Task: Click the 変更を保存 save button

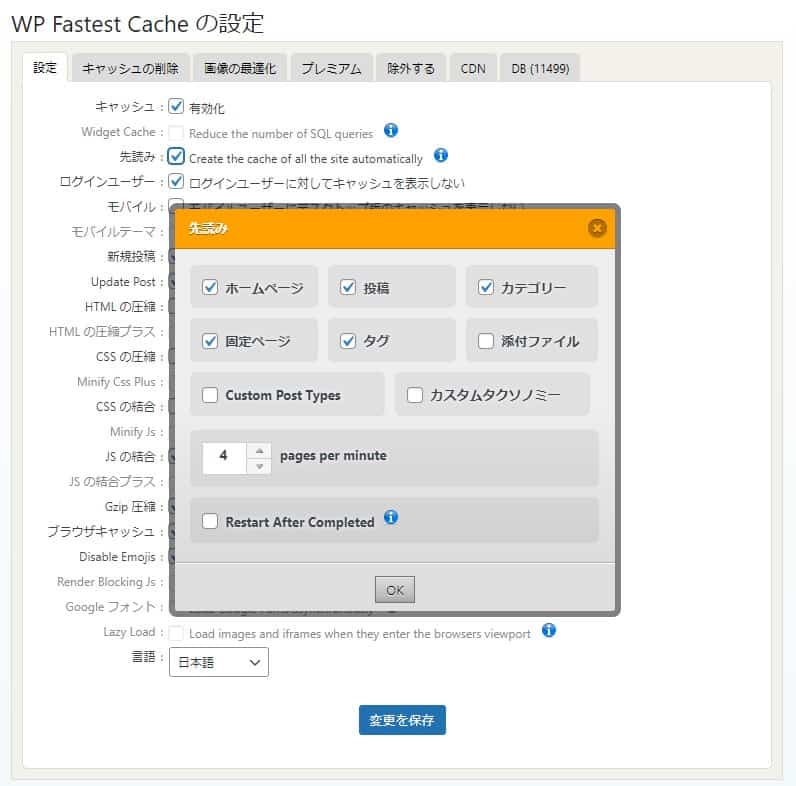Action: [402, 720]
